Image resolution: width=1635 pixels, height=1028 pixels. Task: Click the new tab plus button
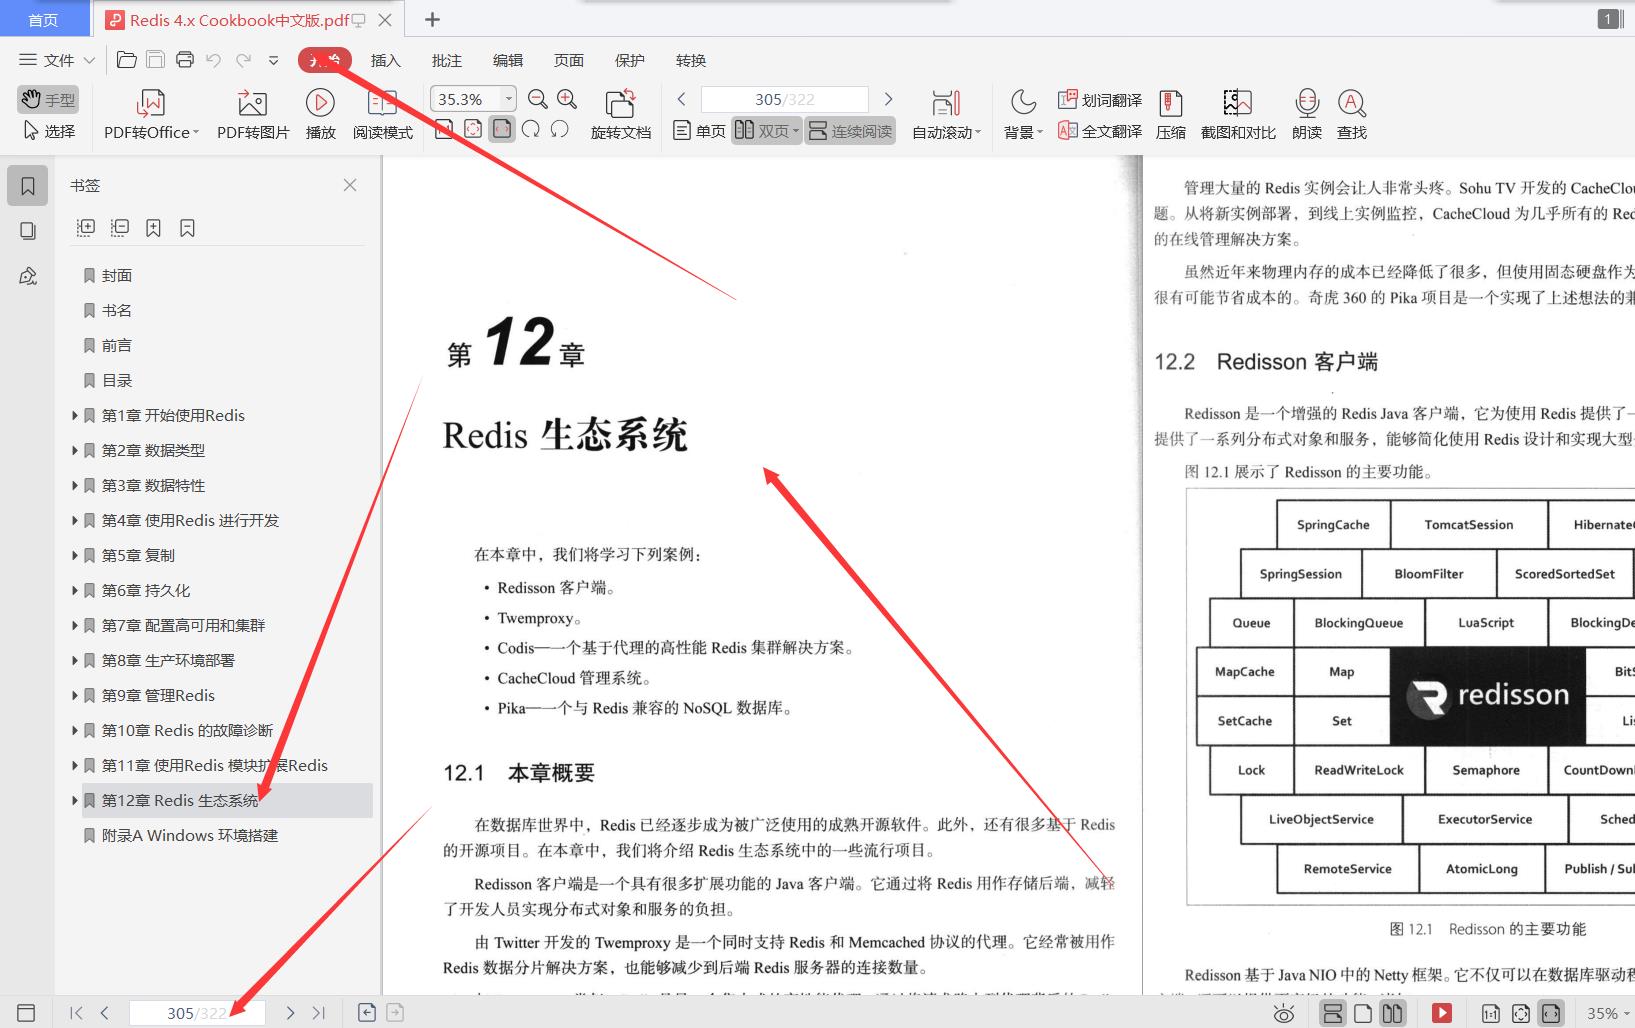click(x=432, y=19)
